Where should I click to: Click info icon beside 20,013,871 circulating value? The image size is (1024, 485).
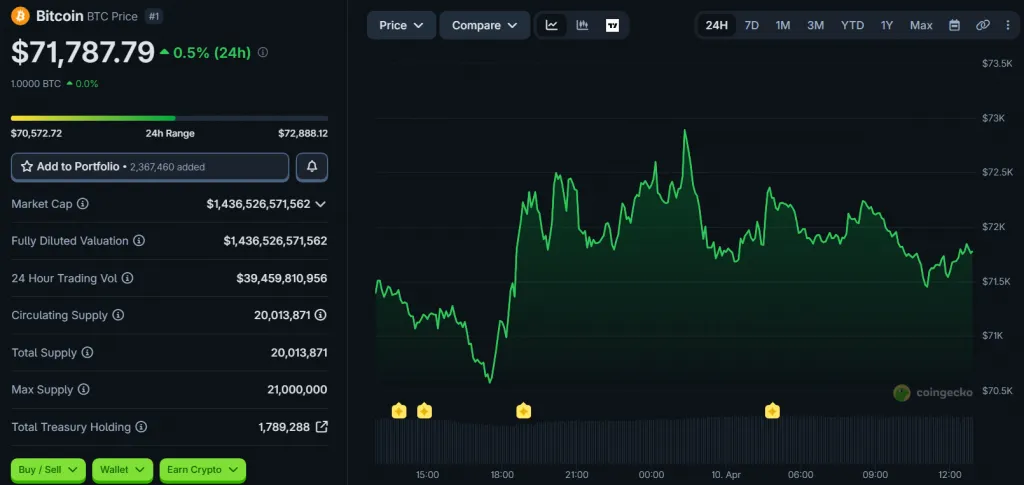[x=321, y=315]
